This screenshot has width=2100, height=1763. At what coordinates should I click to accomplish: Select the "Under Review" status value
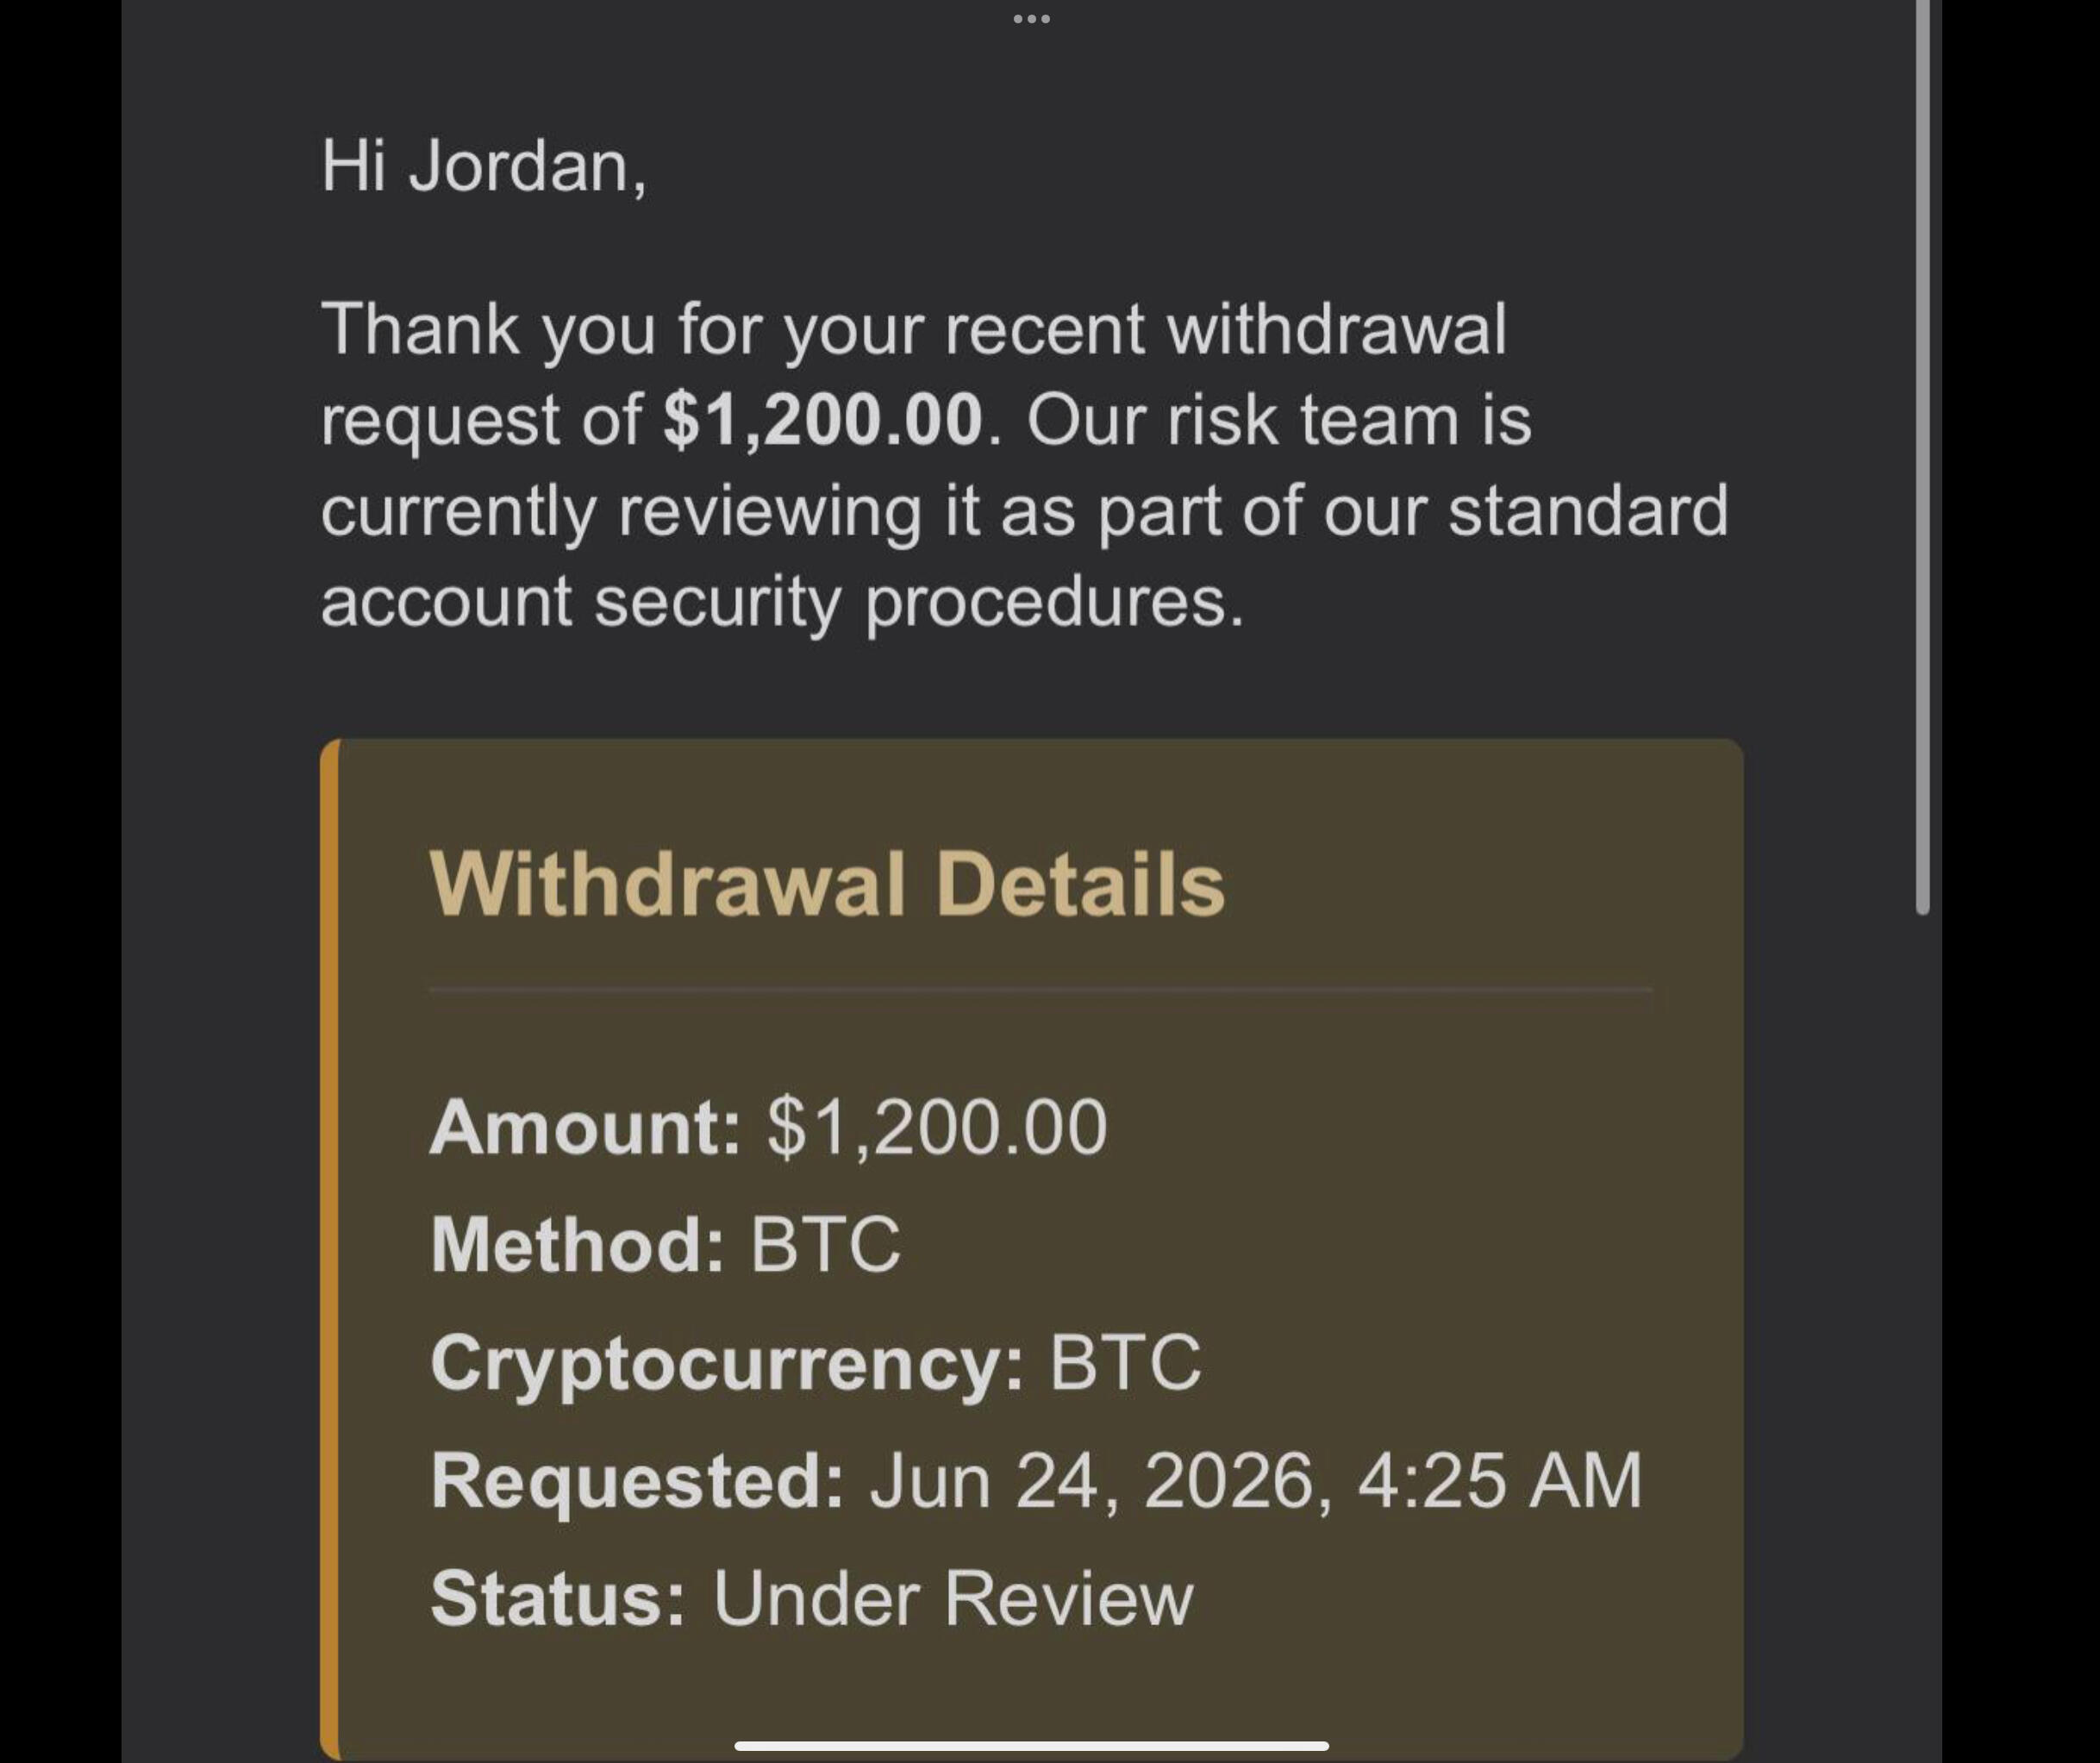953,1598
